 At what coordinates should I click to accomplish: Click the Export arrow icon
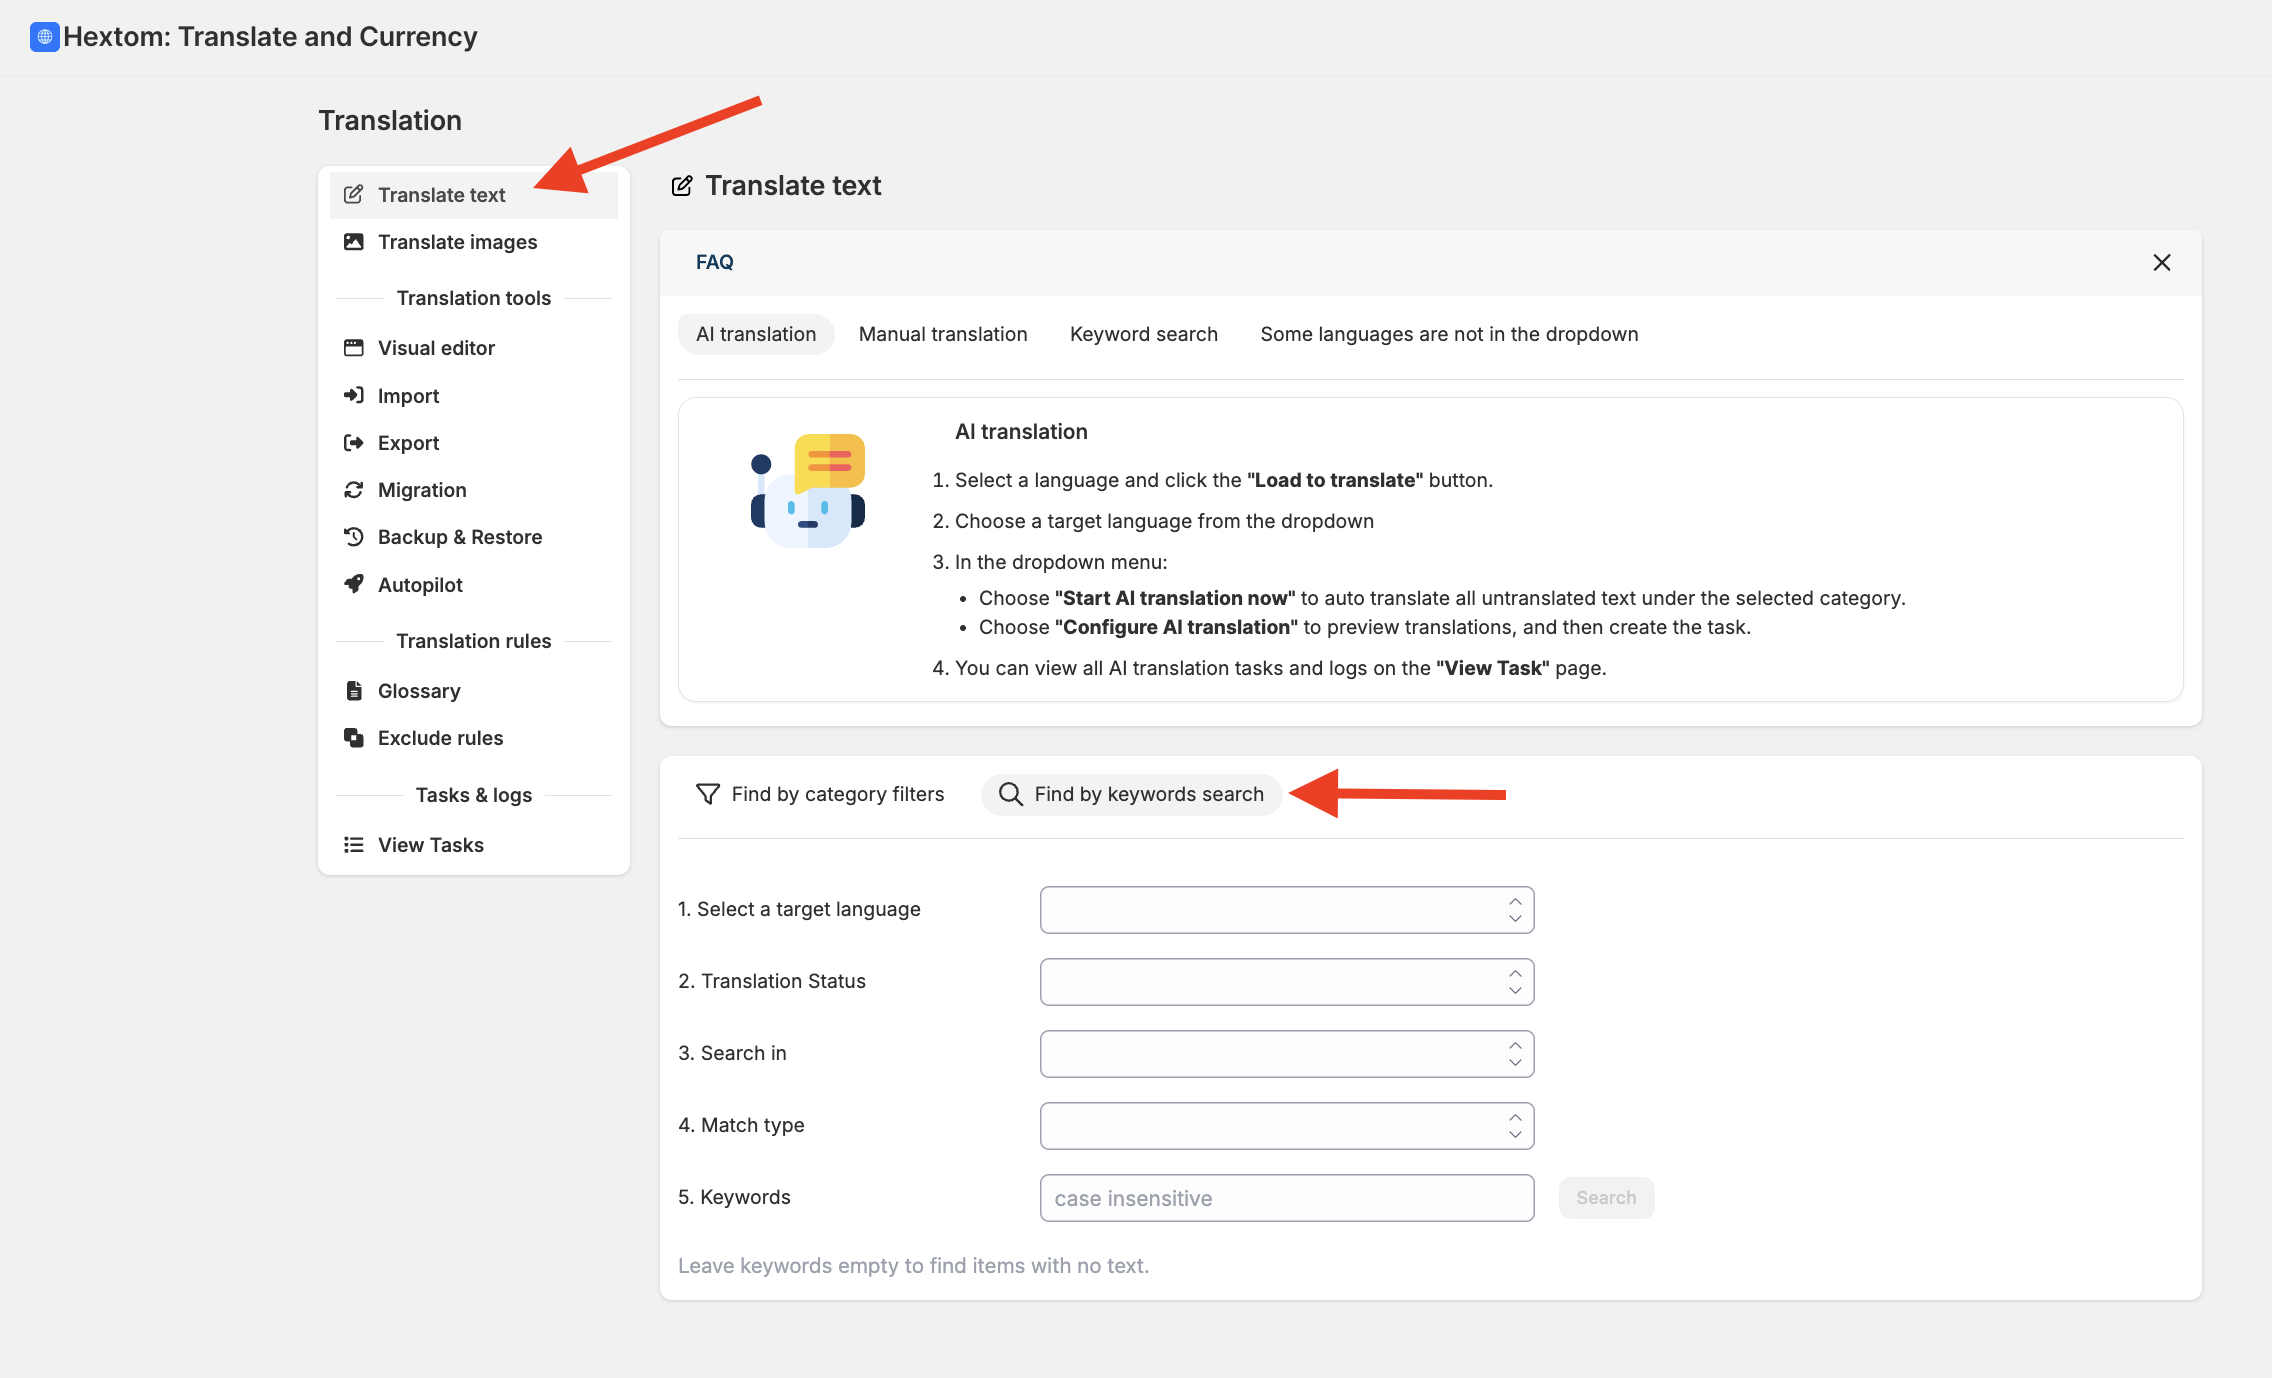pyautogui.click(x=353, y=442)
